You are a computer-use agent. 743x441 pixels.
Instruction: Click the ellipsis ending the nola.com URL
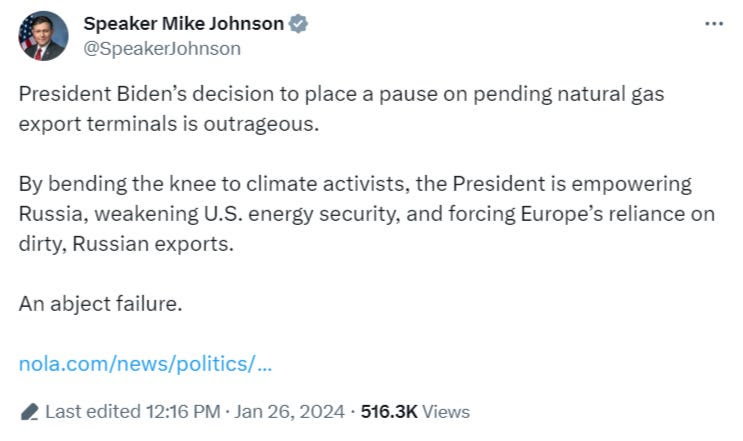pyautogui.click(x=266, y=365)
